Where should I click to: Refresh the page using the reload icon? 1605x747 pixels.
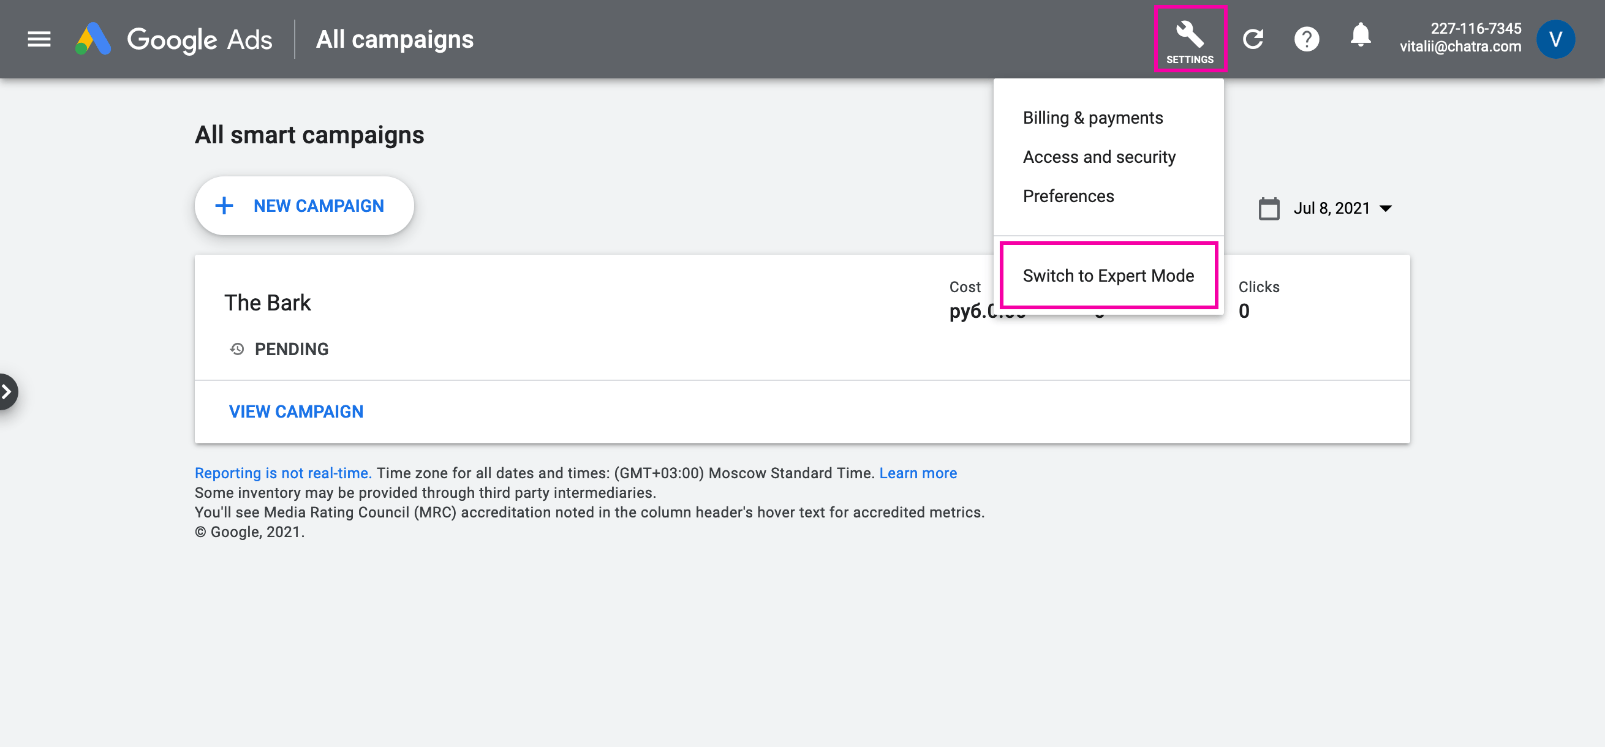pyautogui.click(x=1253, y=39)
